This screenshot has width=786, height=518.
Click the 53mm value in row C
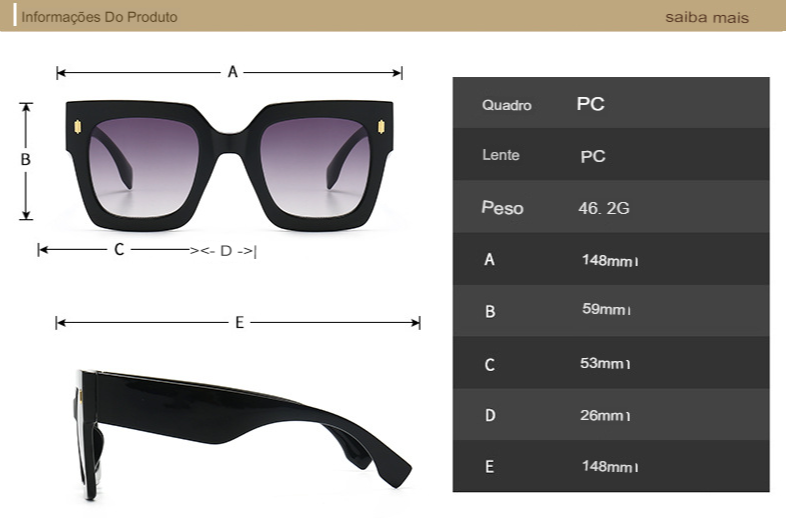[x=605, y=363]
